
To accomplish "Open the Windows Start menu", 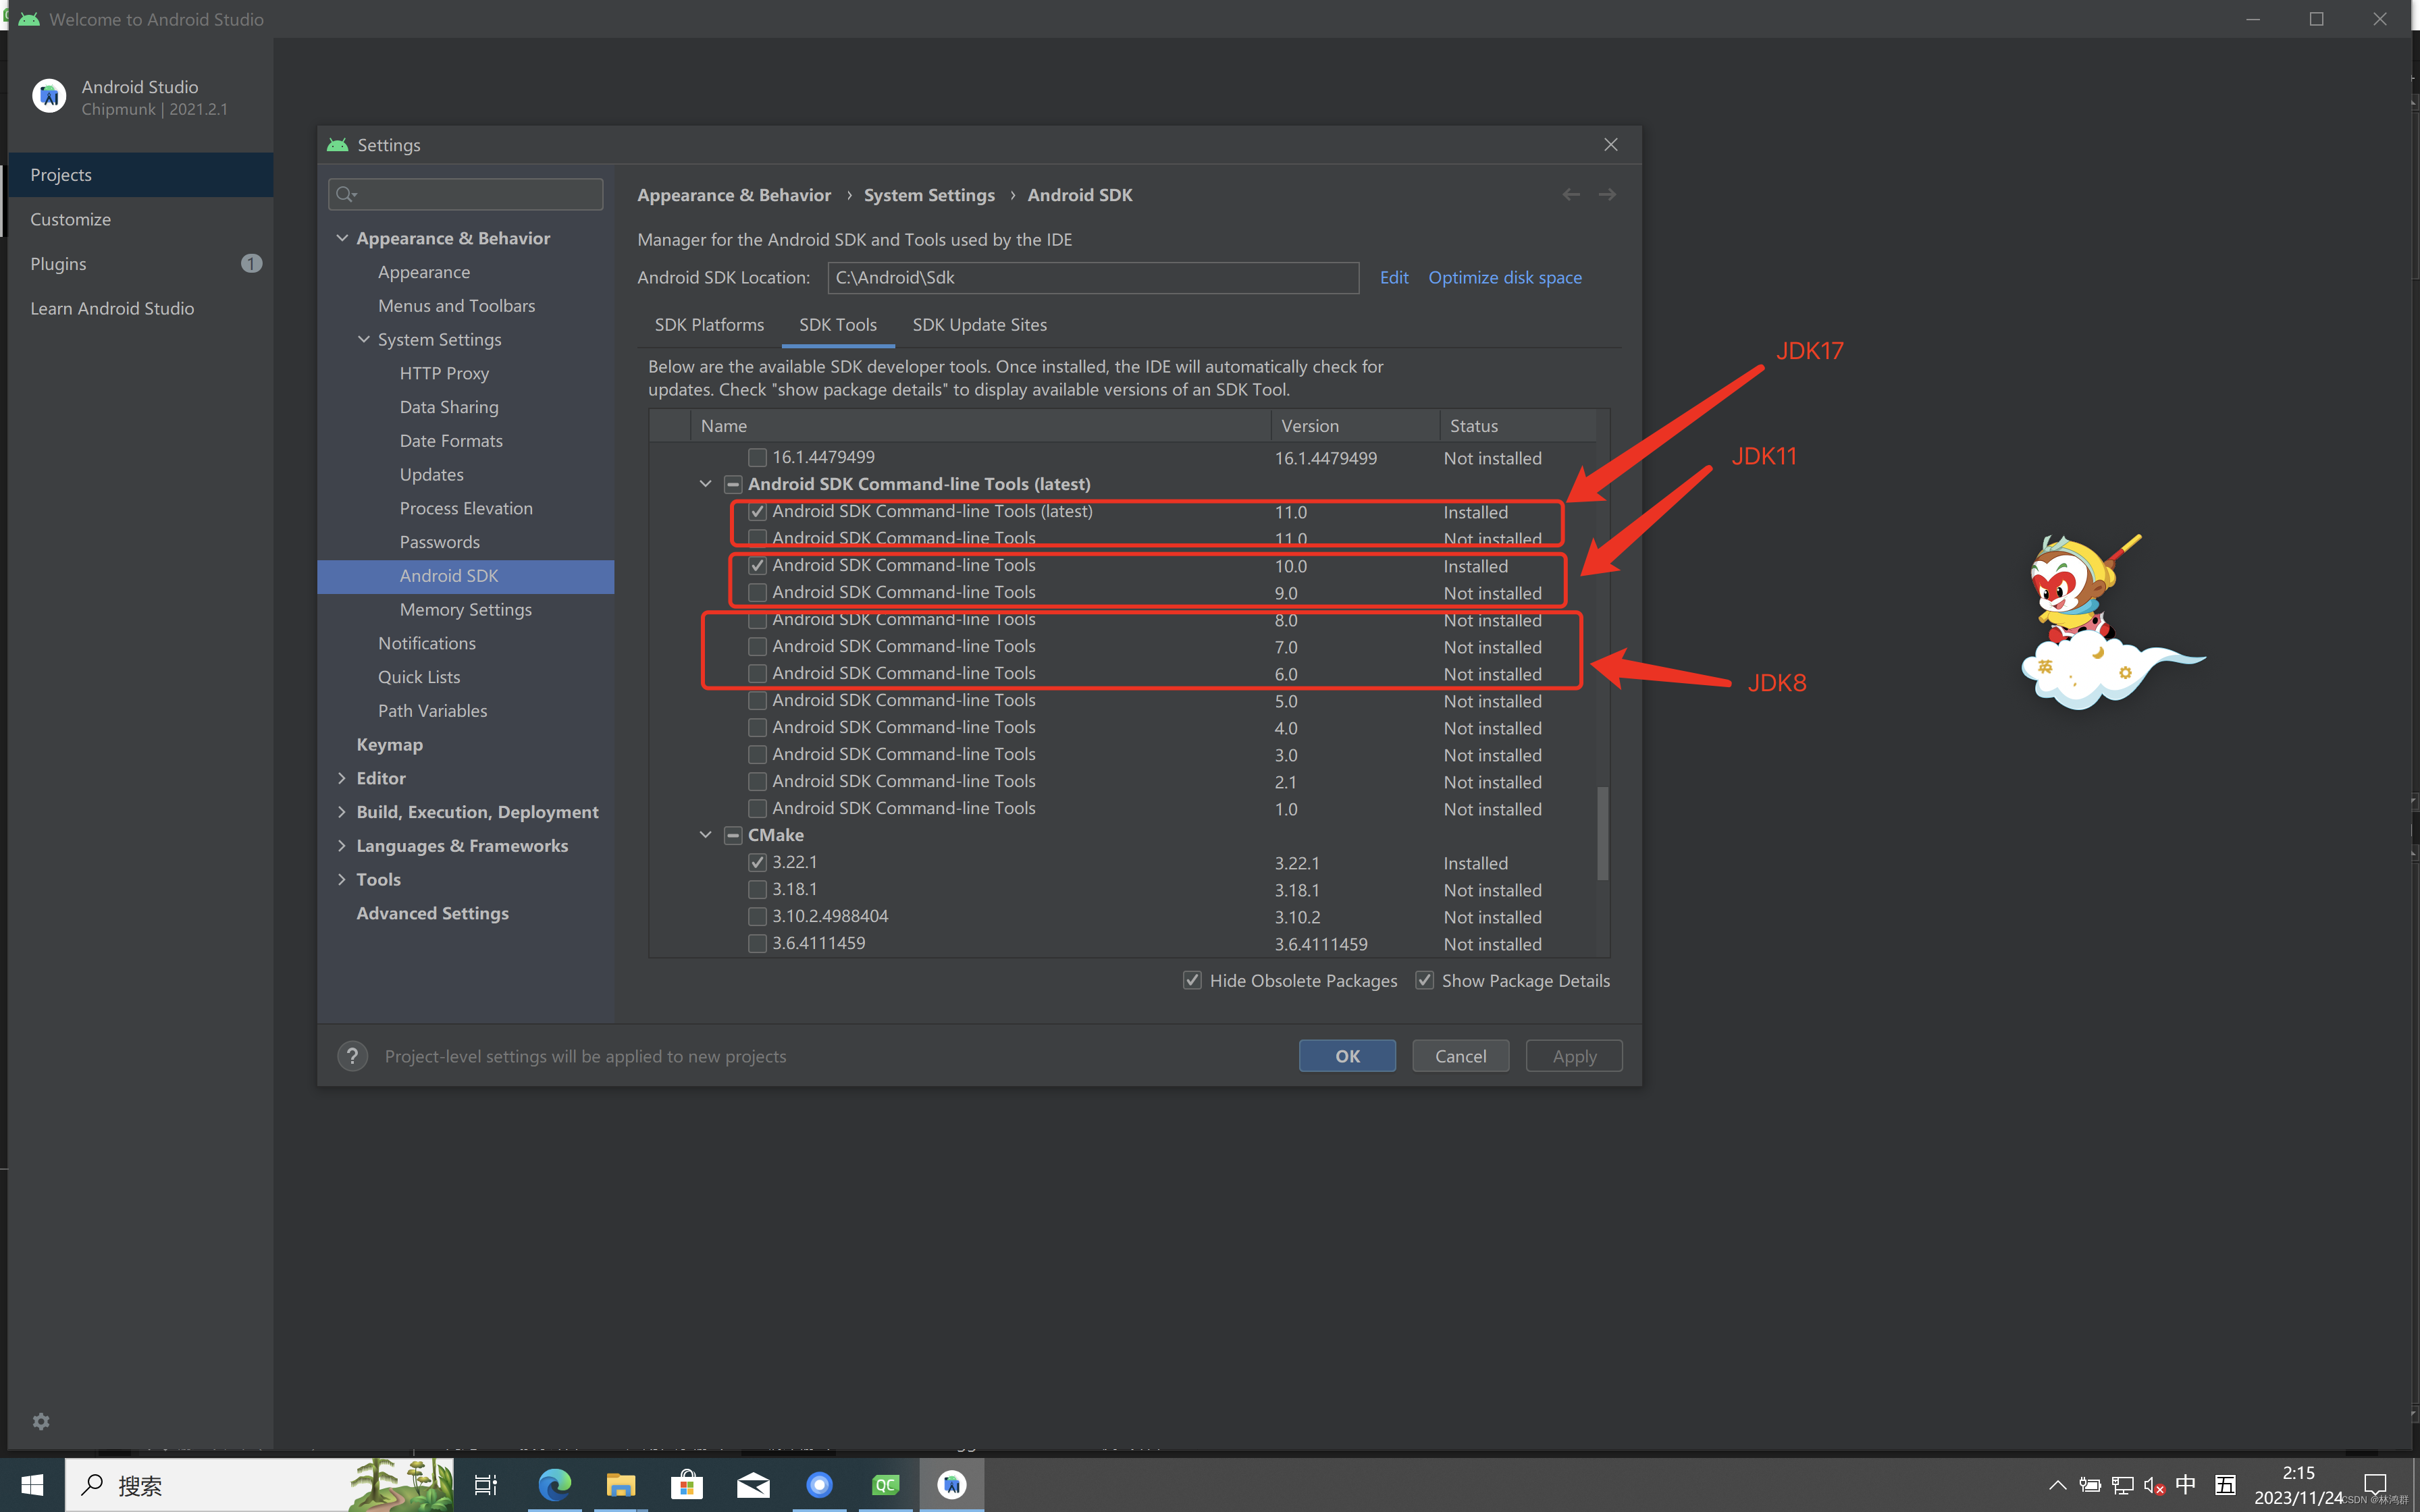I will (x=32, y=1485).
